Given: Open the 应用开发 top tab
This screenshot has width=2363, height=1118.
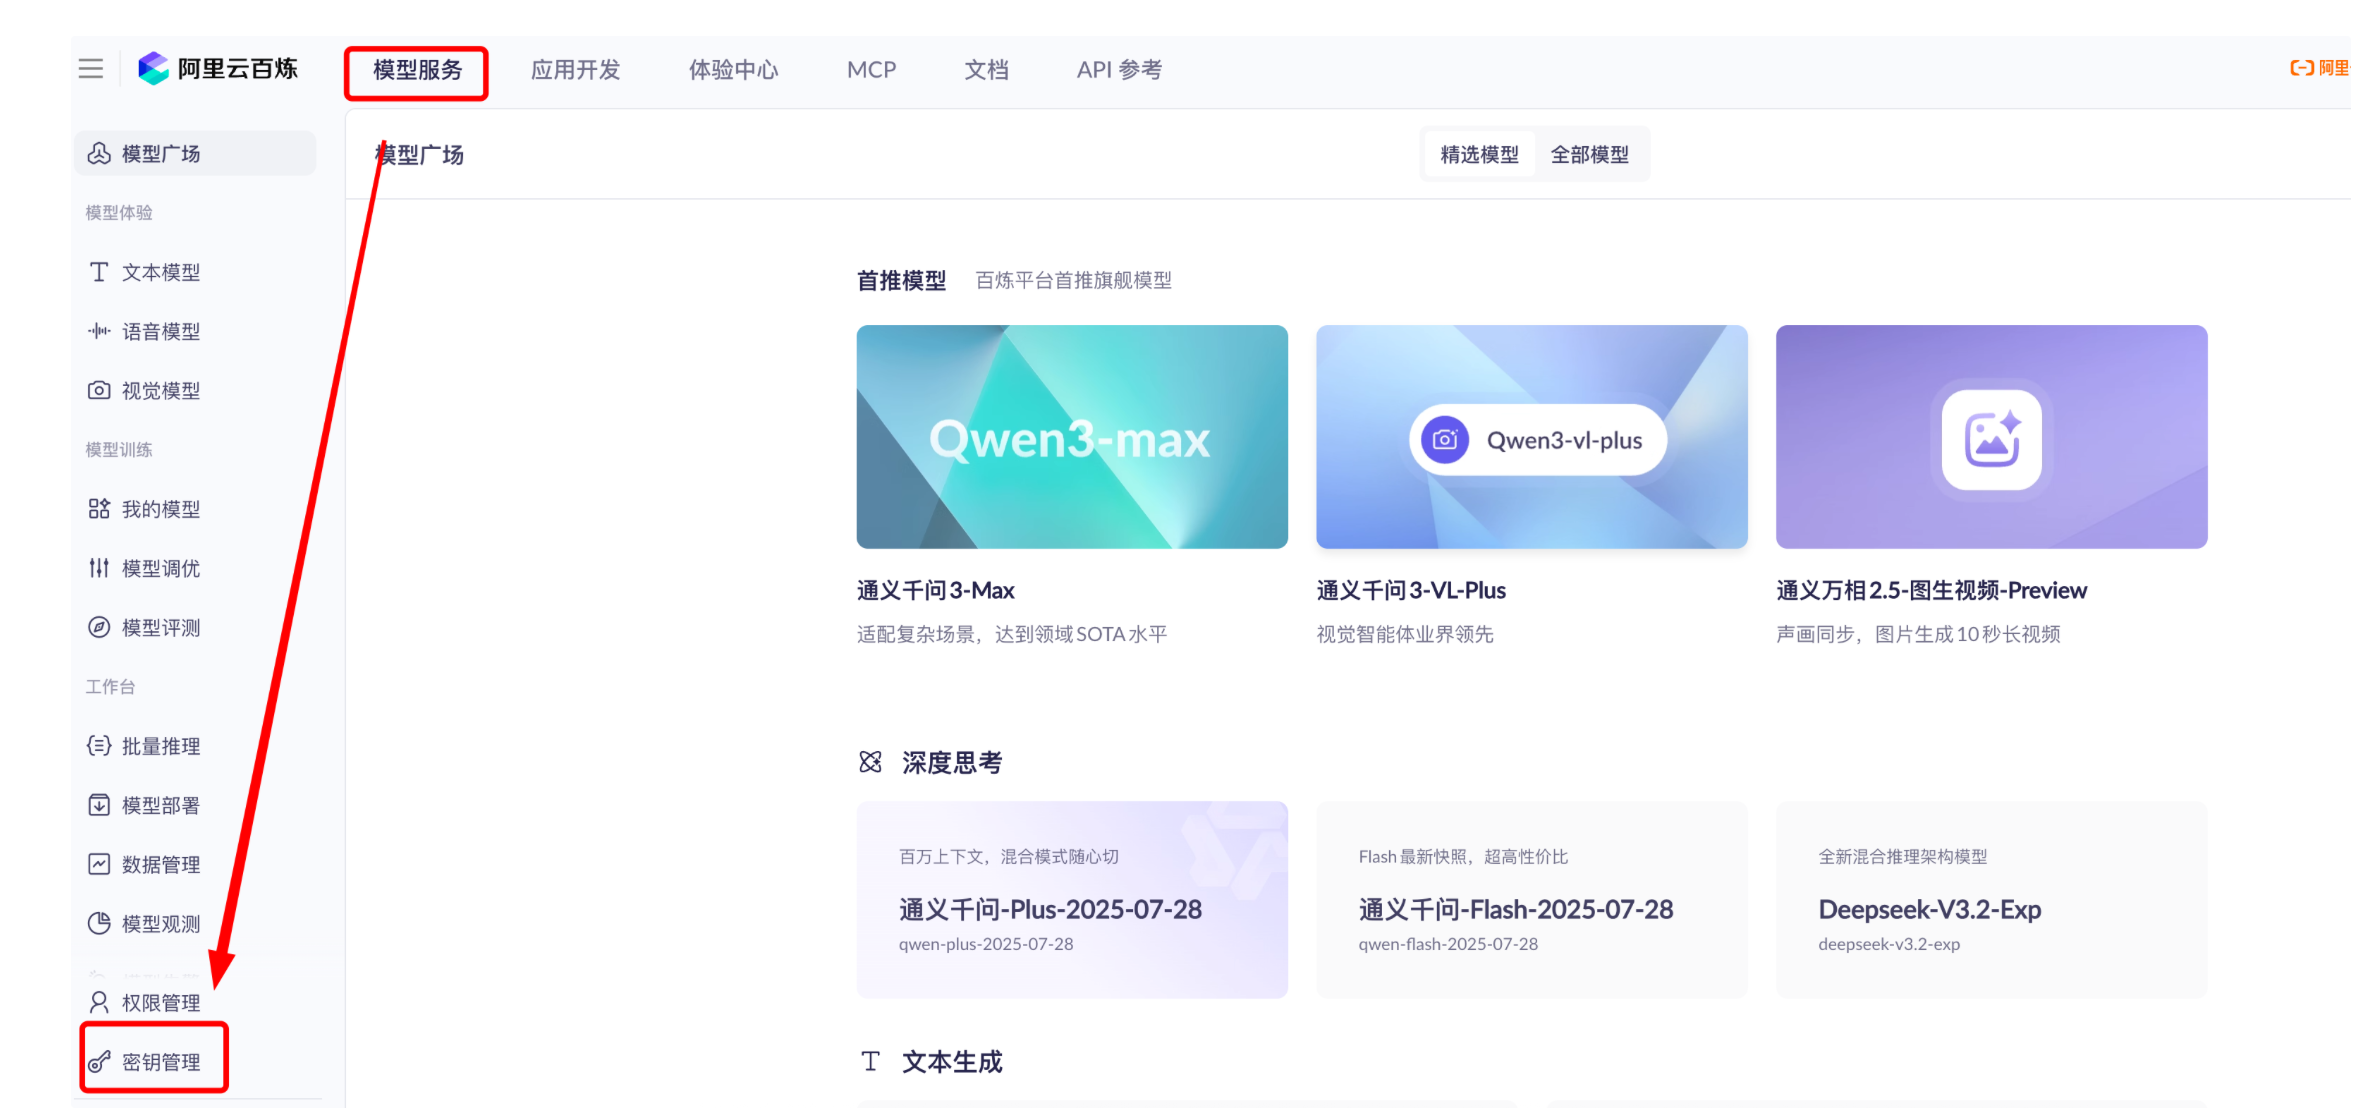Looking at the screenshot, I should [x=575, y=70].
